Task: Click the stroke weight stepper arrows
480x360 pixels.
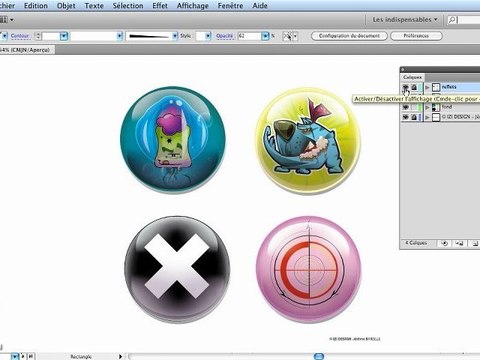Action: coord(38,36)
